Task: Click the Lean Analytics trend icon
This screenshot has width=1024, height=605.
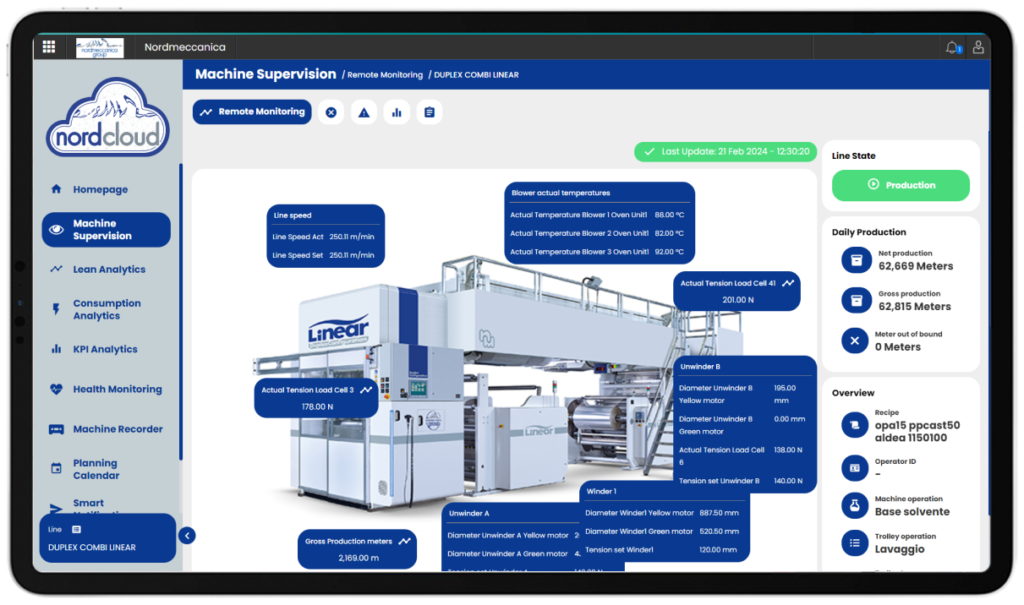Action: pos(56,269)
